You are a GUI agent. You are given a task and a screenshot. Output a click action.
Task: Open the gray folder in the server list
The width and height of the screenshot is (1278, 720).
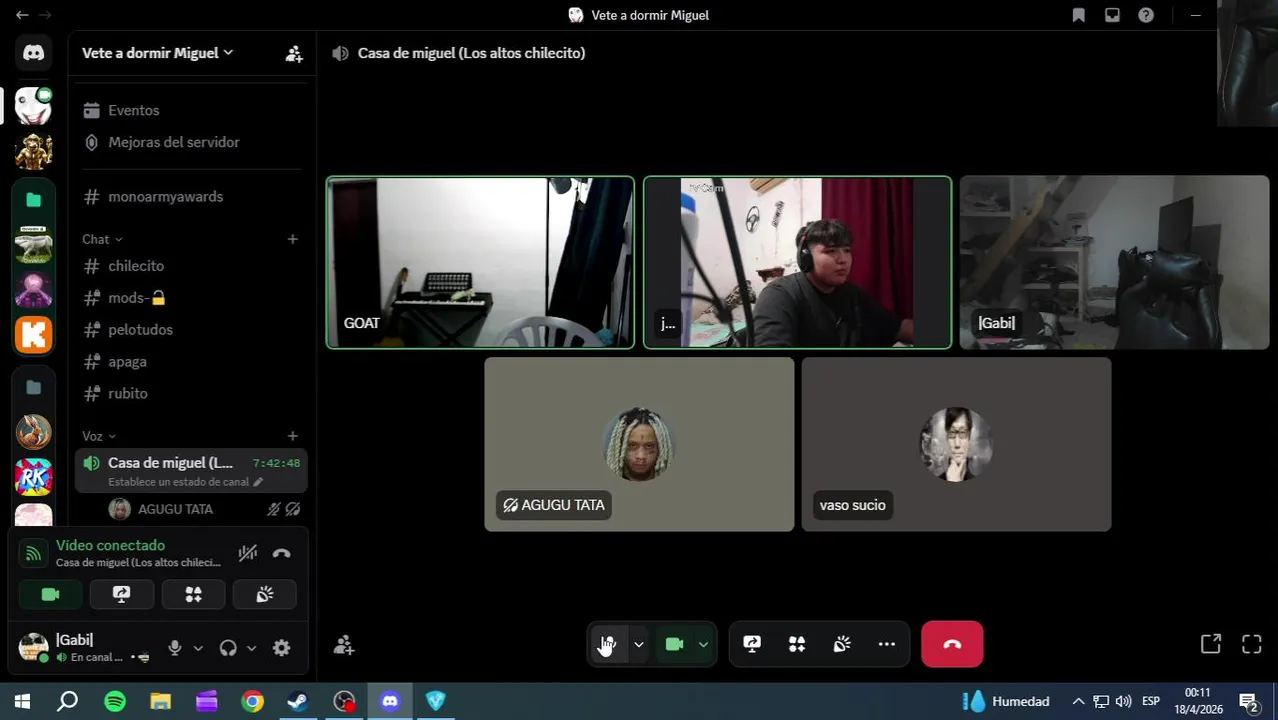[x=34, y=387]
